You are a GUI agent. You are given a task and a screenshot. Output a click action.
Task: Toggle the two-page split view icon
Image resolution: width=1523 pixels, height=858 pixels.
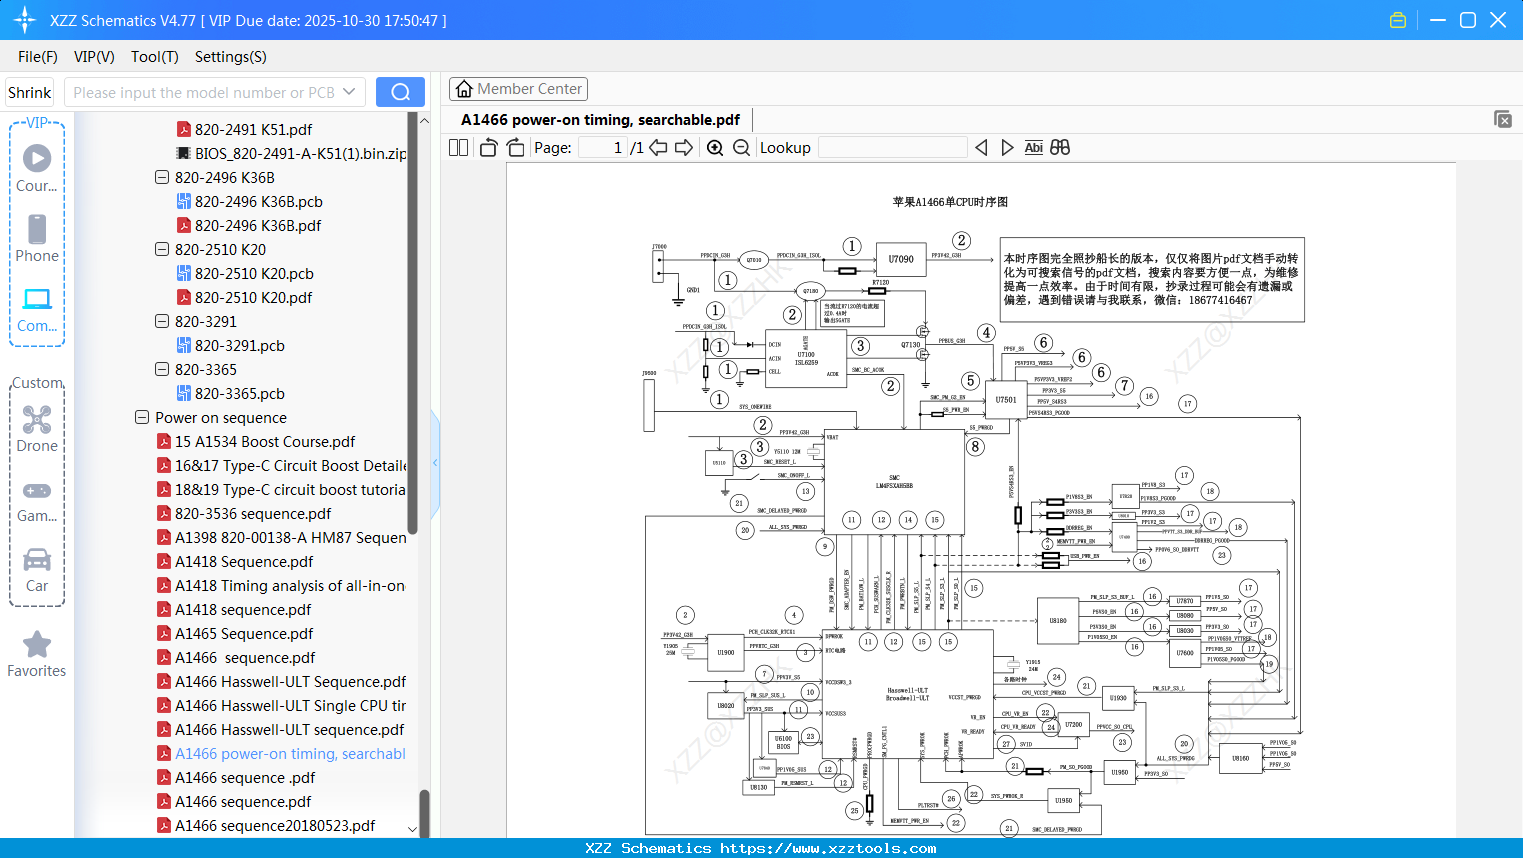[x=458, y=148]
